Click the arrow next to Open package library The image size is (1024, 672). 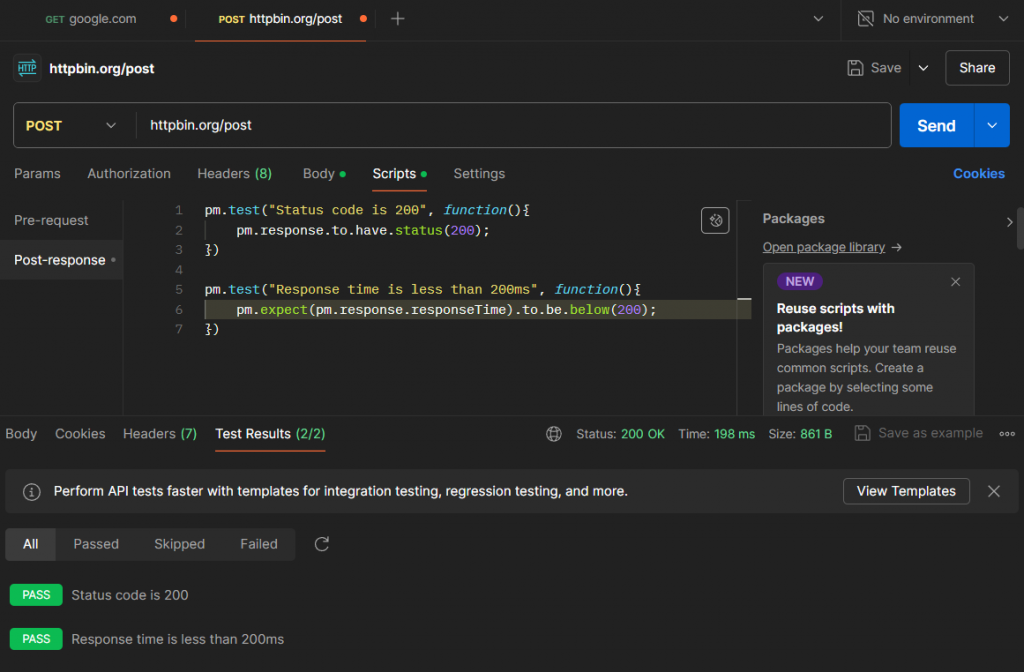click(x=897, y=247)
